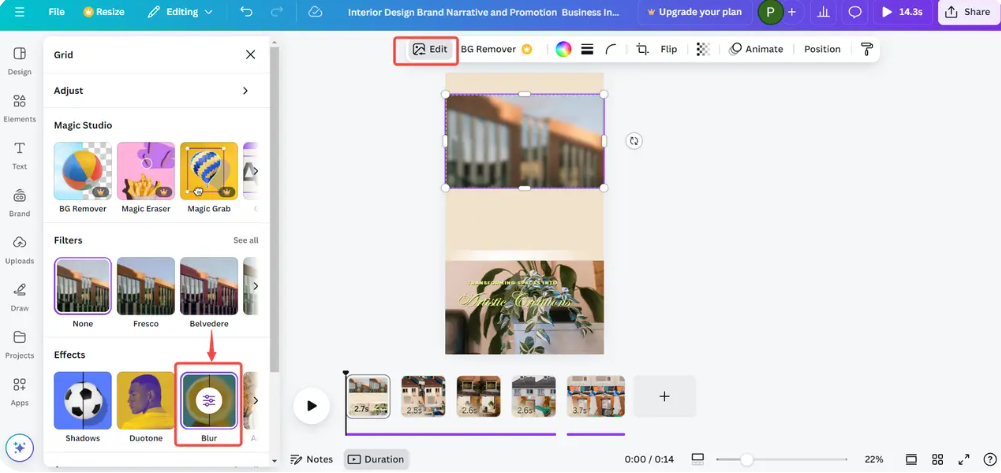Open the transparency checkerboard icon
This screenshot has height=473, width=1001.
point(703,49)
